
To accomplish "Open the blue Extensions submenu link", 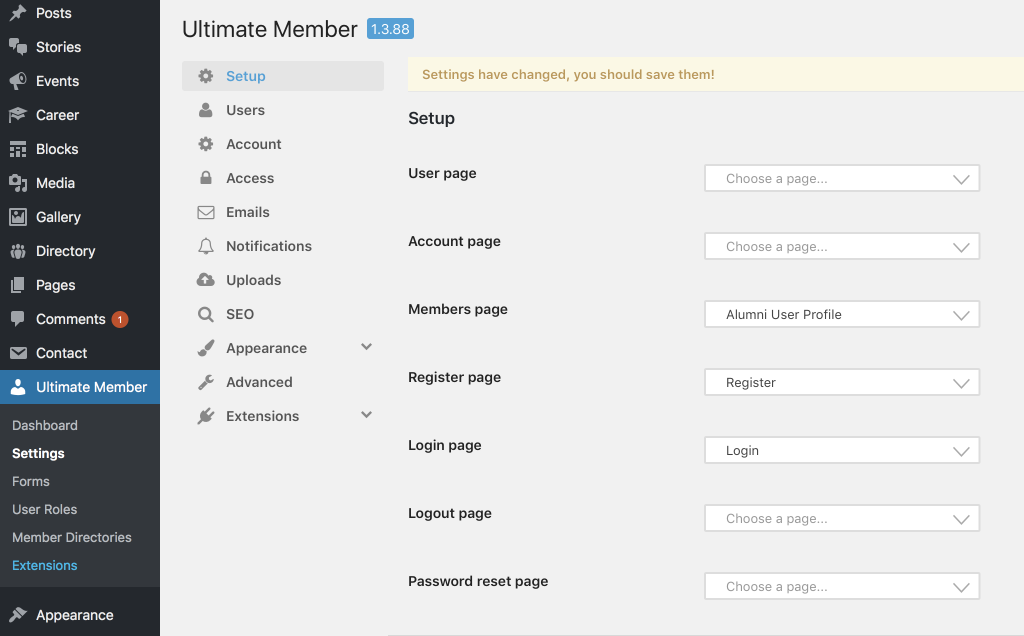I will 44,565.
